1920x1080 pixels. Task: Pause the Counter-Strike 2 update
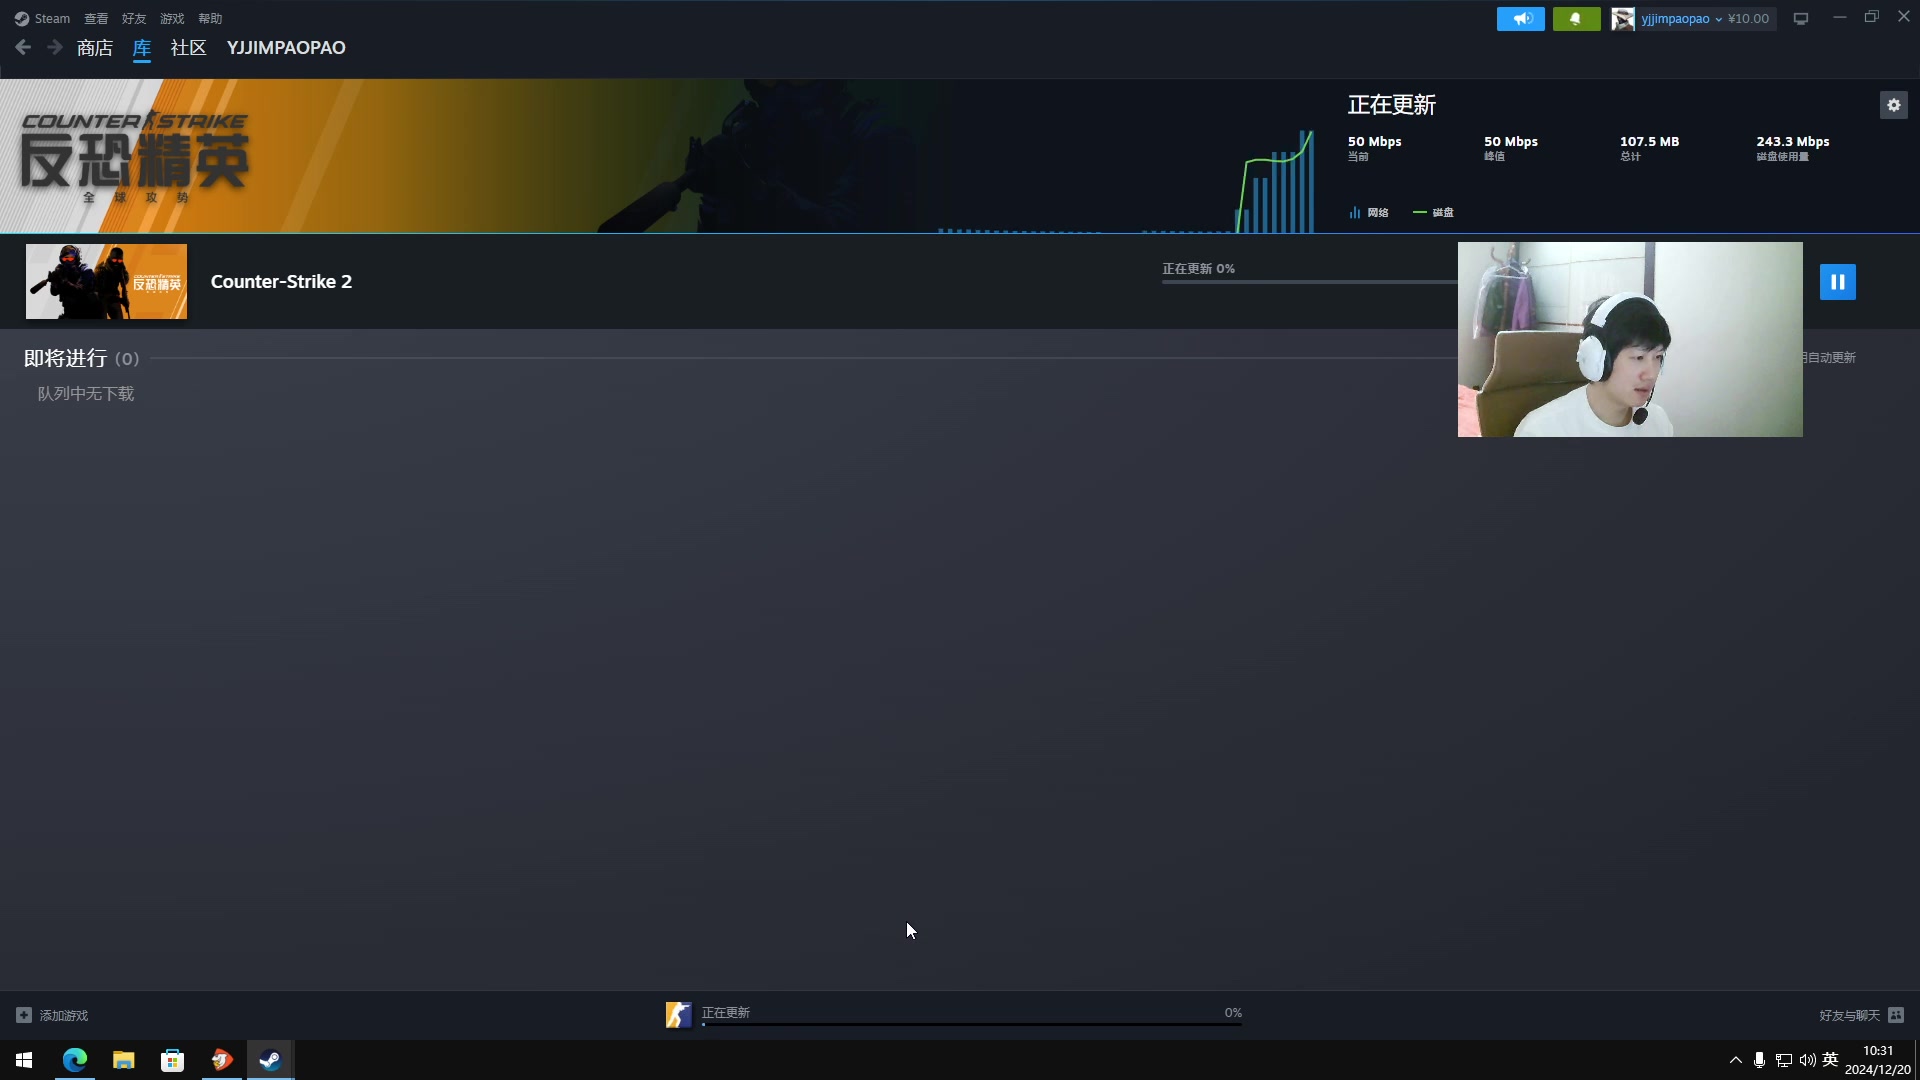click(1837, 282)
